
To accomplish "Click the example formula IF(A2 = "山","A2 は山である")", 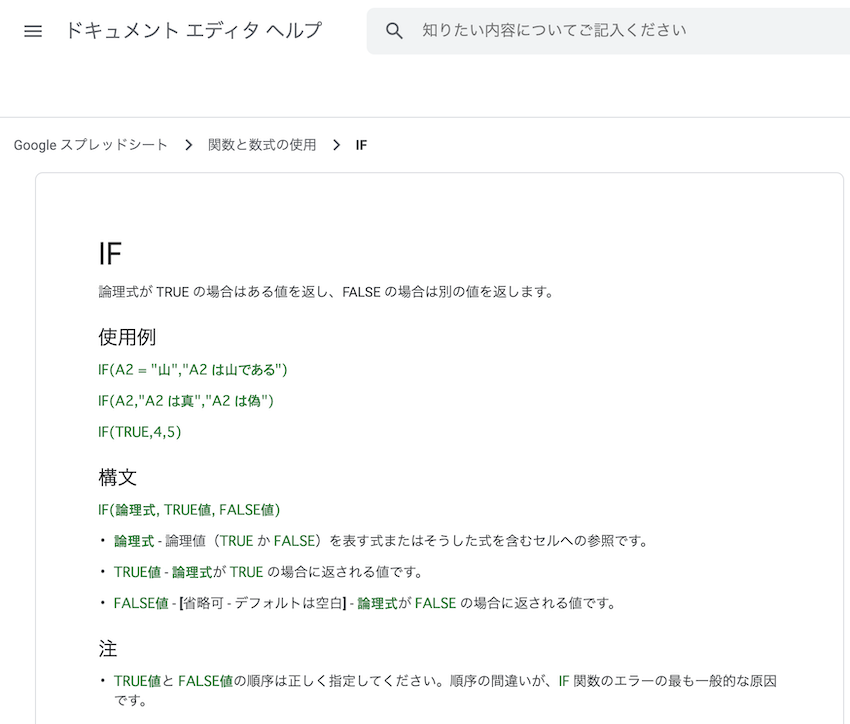I will point(193,370).
